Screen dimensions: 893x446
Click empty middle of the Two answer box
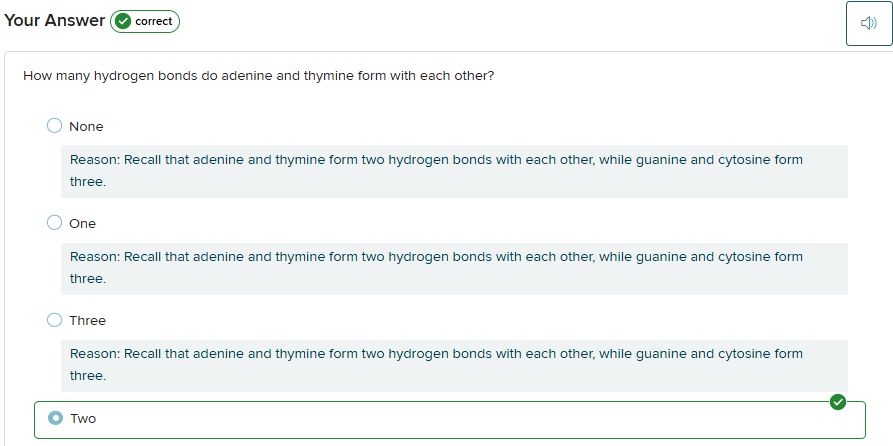[450, 419]
